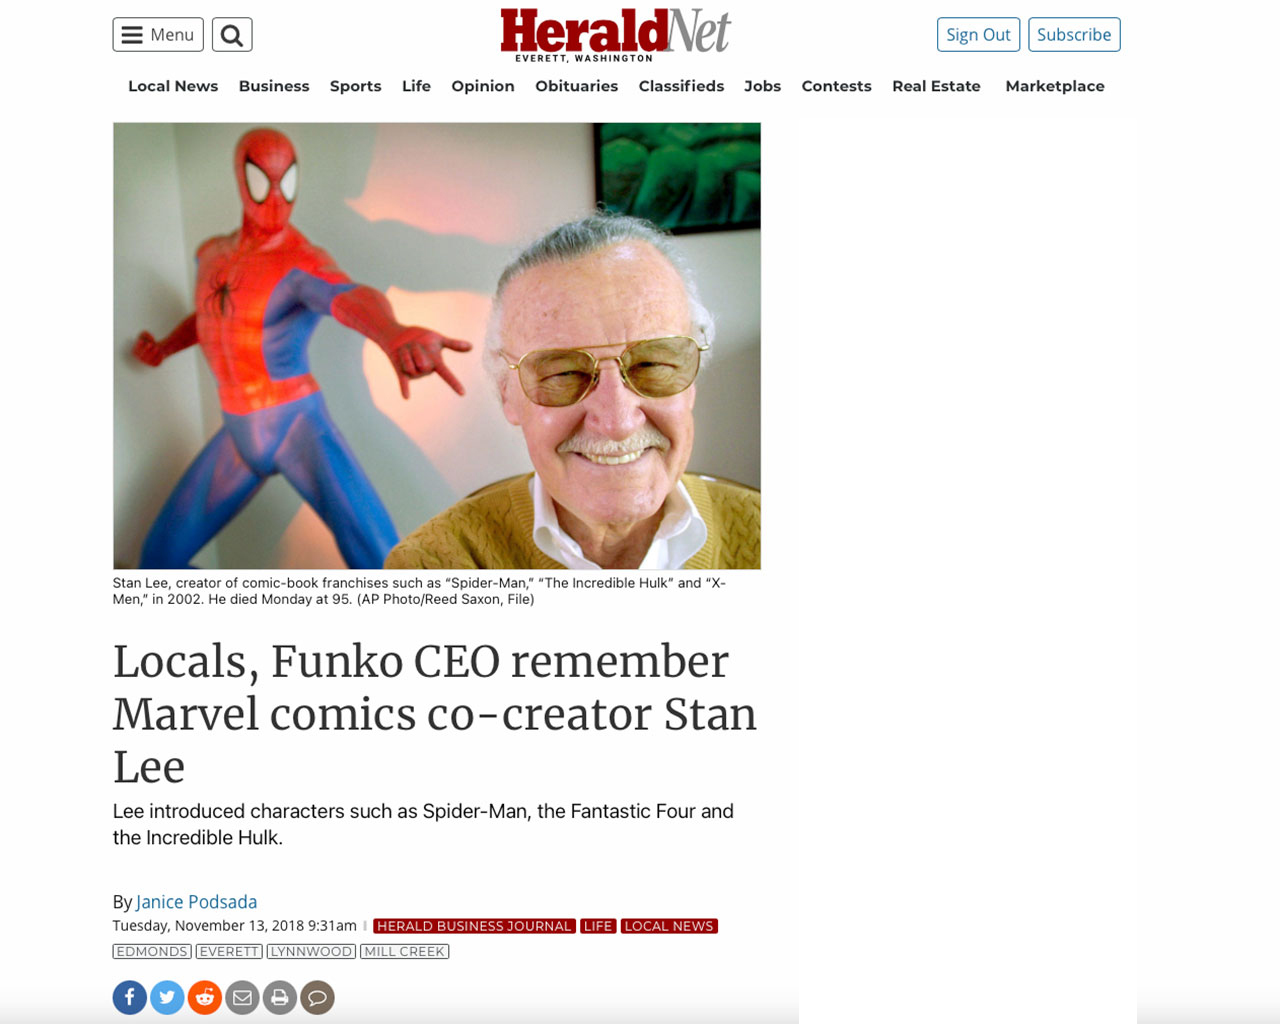Click the Subscribe button
Screen dimensions: 1280x1024
[1074, 35]
